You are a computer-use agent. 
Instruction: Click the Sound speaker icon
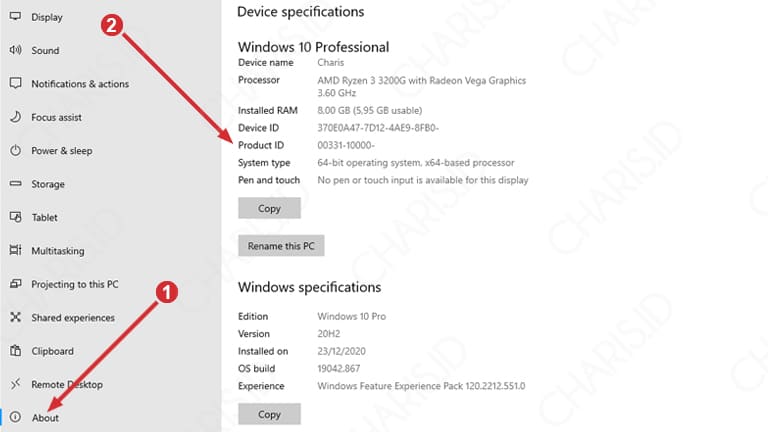tap(15, 50)
